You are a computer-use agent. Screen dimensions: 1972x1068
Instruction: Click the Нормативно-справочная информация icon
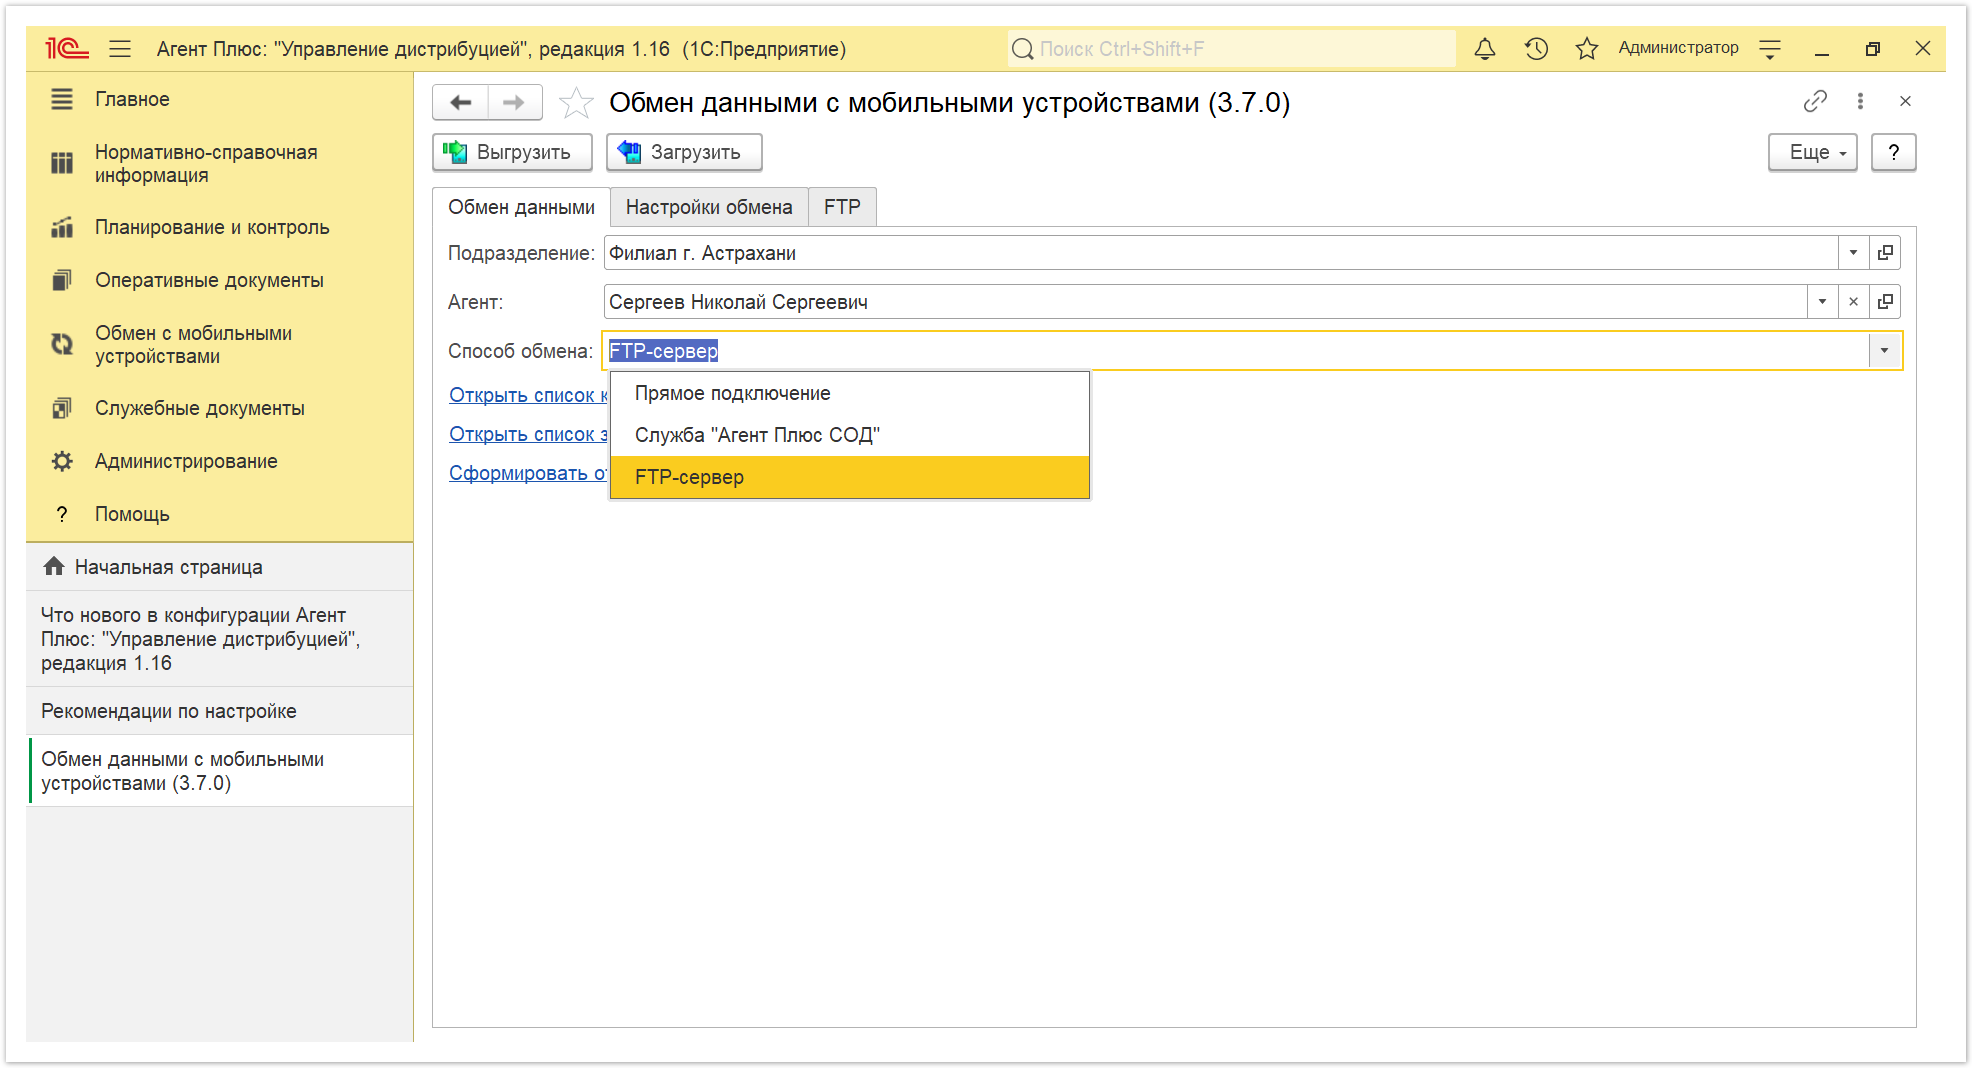62,163
